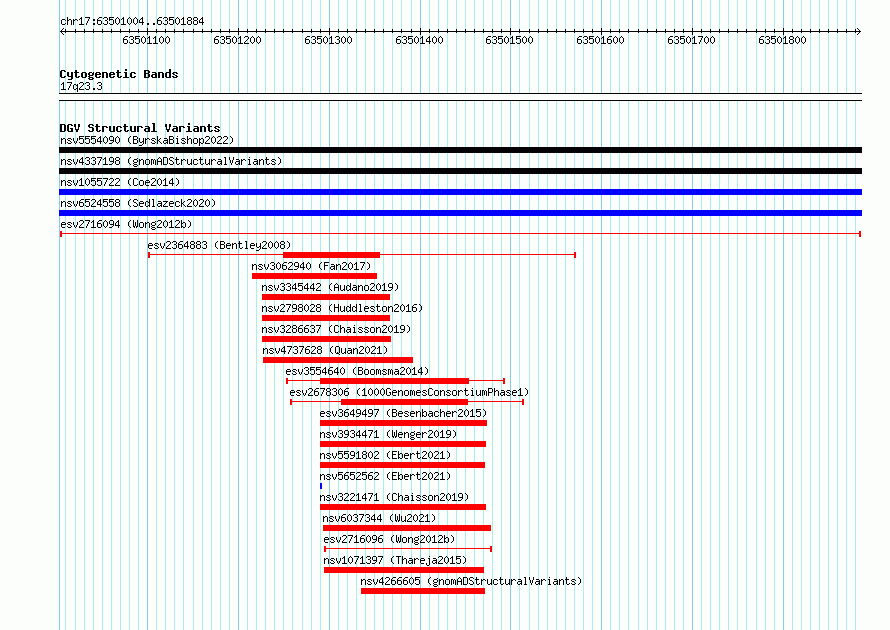Open the nsv1071397 (Thareja2015) label
Viewport: 890px width, 630px height.
pos(395,560)
